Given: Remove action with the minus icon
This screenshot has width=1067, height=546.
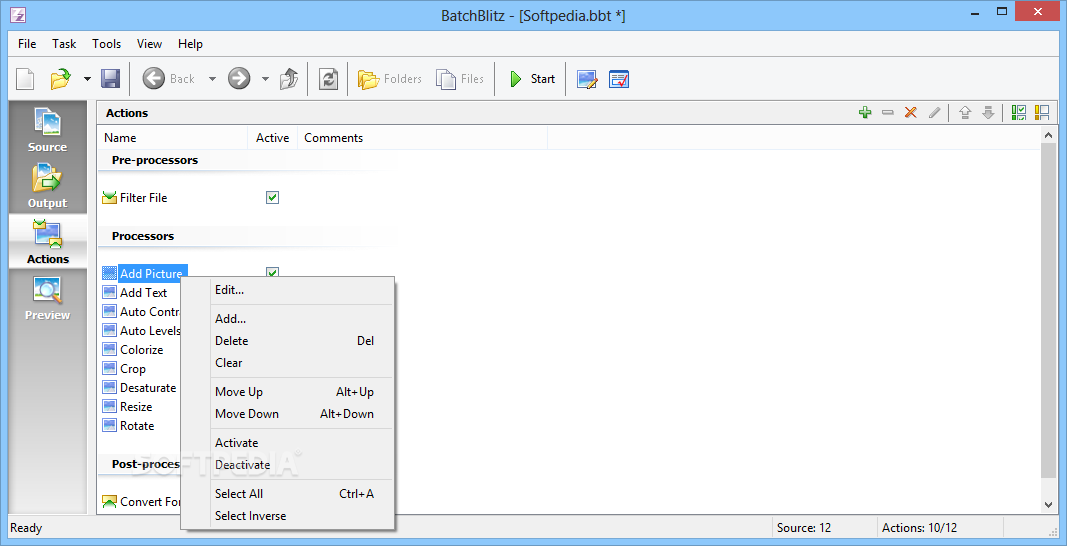Looking at the screenshot, I should pyautogui.click(x=887, y=113).
